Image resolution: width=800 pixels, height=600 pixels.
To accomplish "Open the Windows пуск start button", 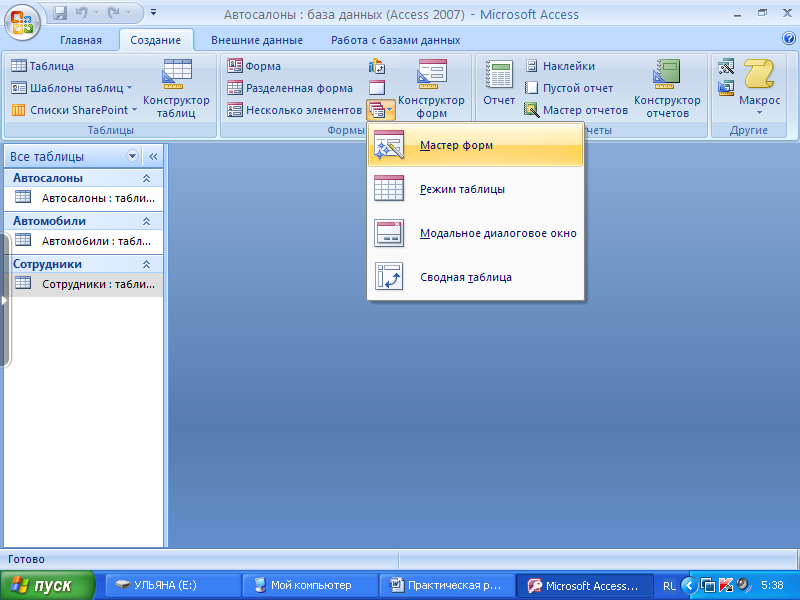I will [x=48, y=585].
